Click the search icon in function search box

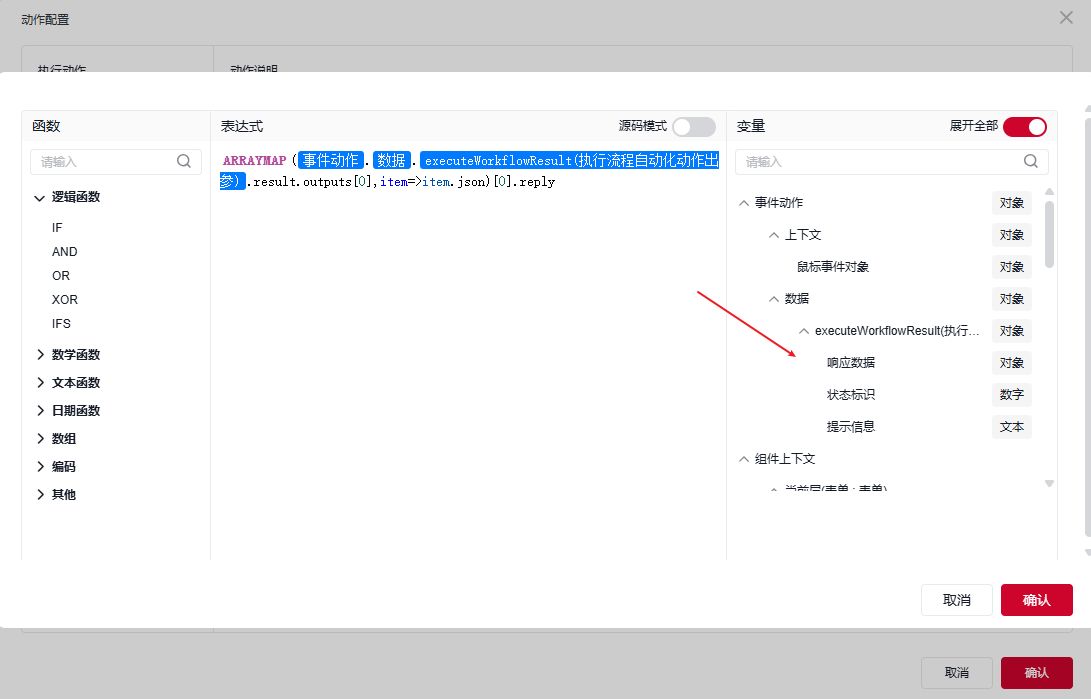click(x=184, y=161)
